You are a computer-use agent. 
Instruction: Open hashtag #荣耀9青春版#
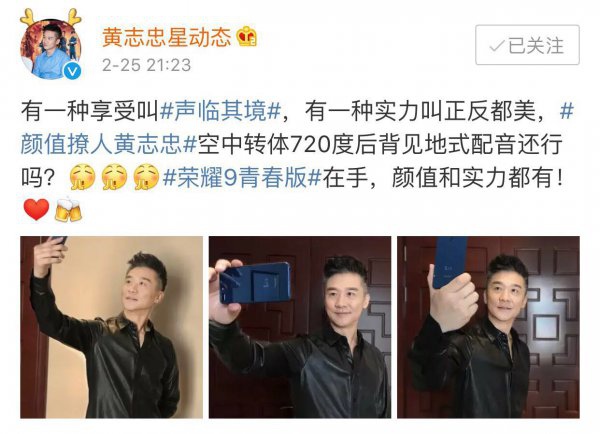(242, 177)
